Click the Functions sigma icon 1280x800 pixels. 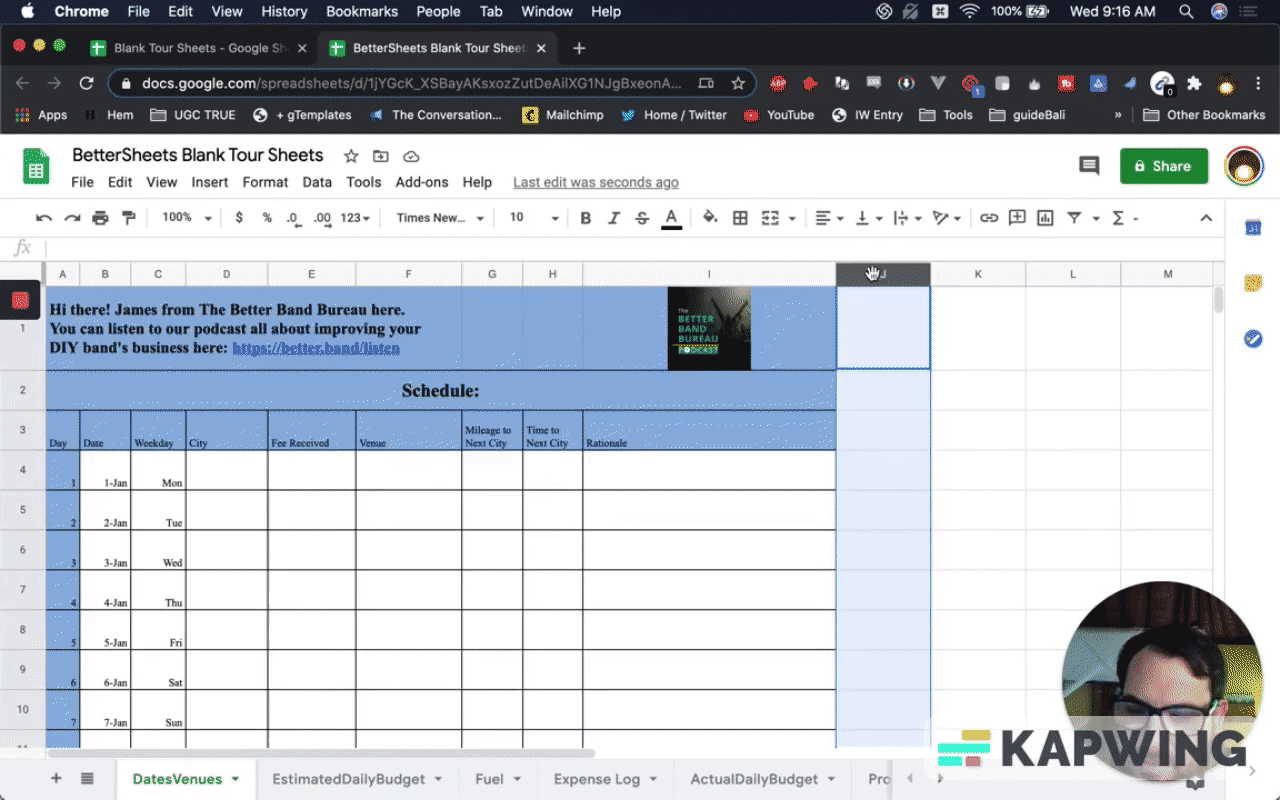(1118, 218)
